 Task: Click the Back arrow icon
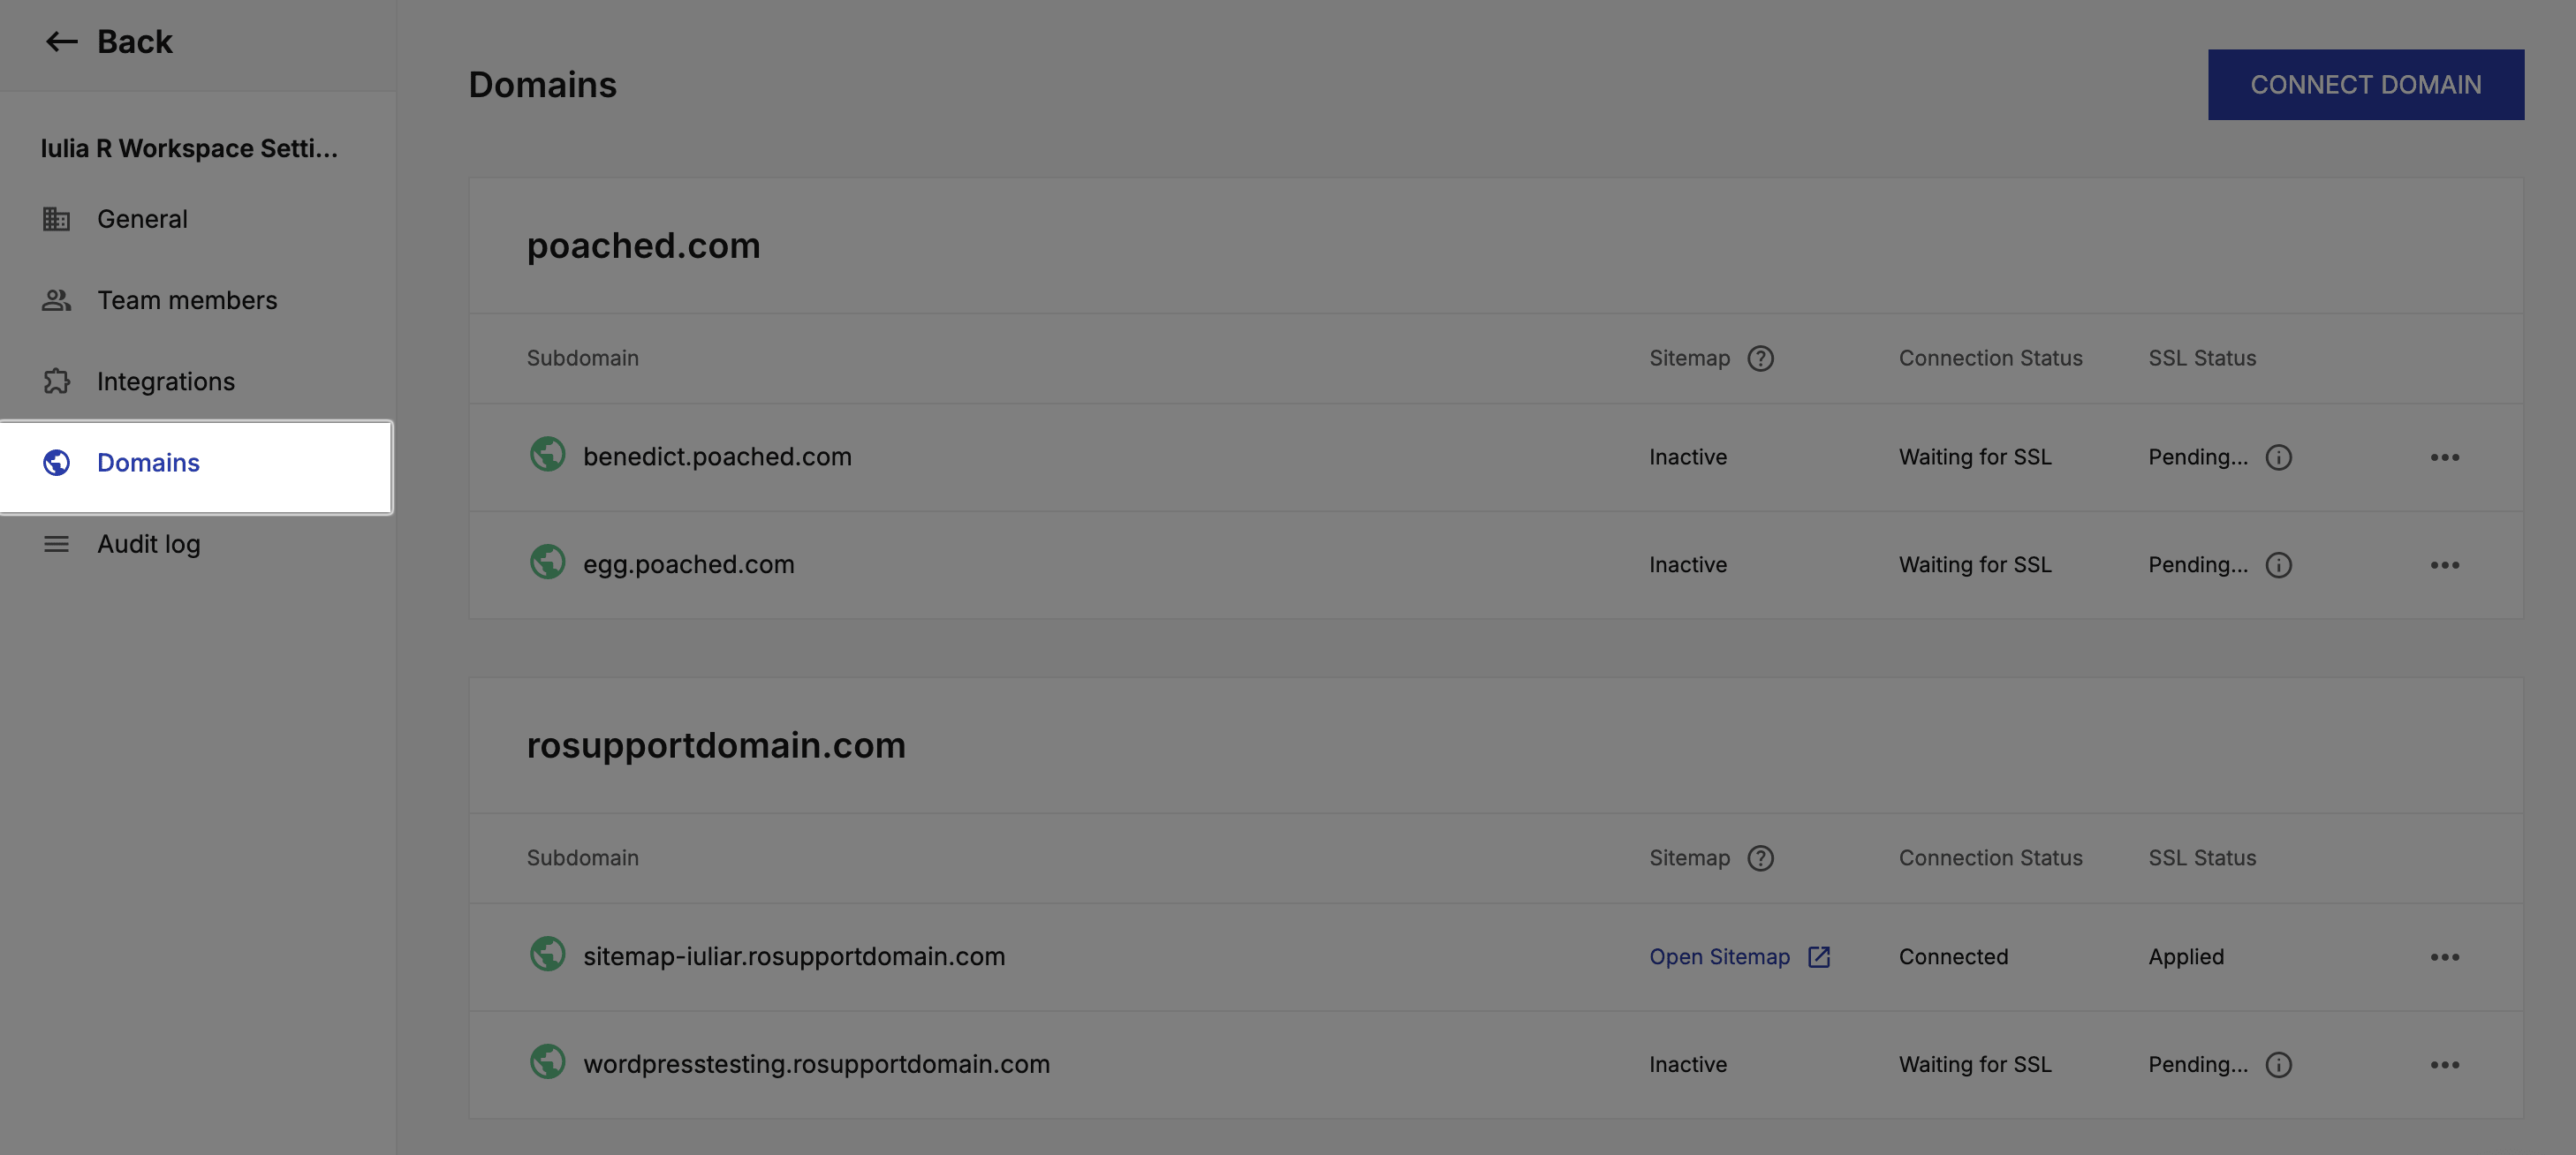(60, 41)
